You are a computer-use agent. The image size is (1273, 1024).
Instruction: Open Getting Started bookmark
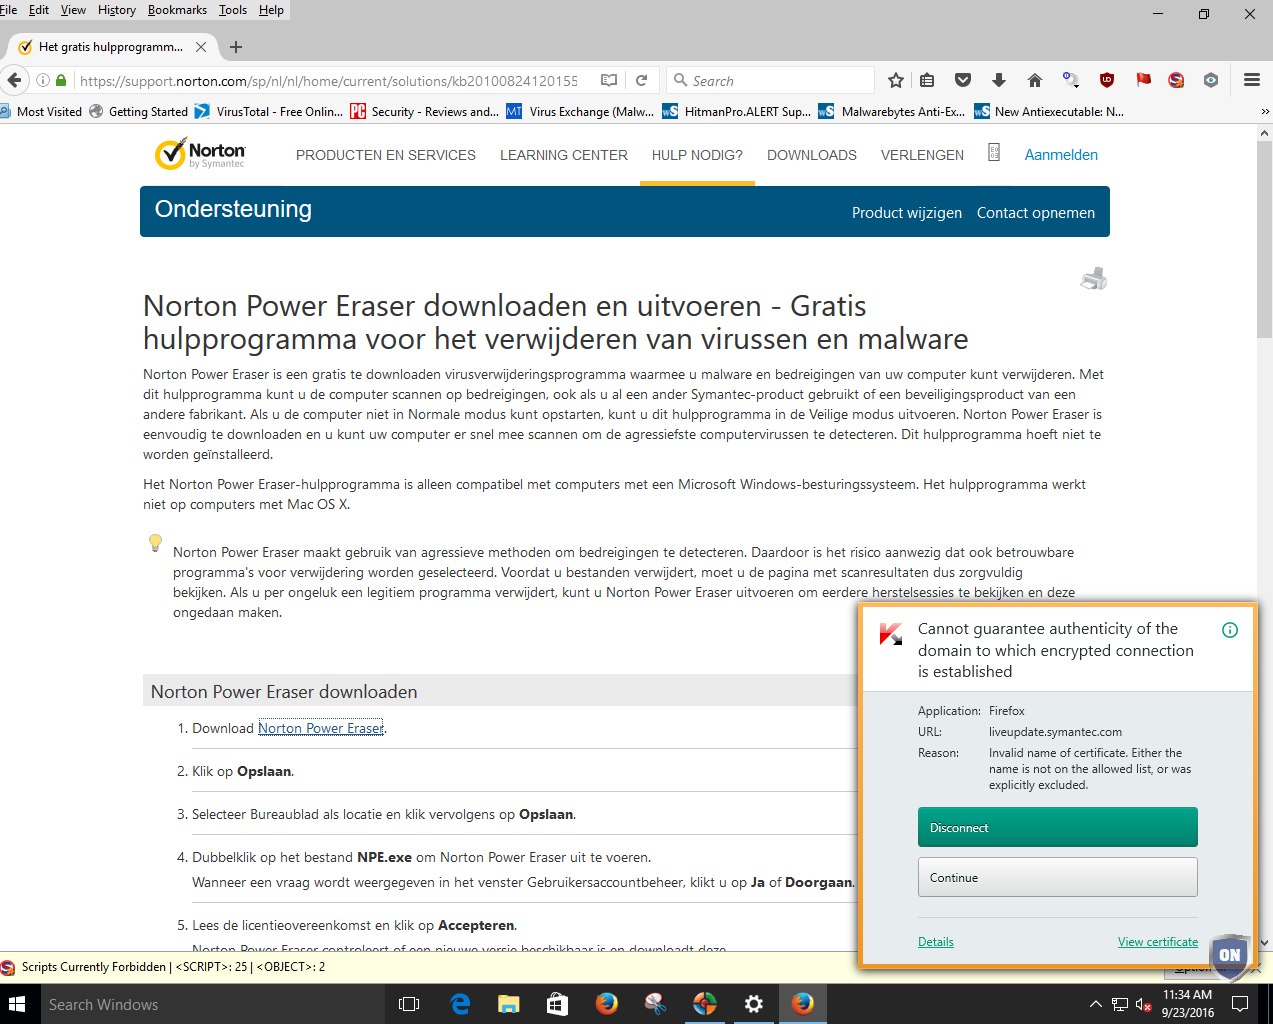click(139, 111)
